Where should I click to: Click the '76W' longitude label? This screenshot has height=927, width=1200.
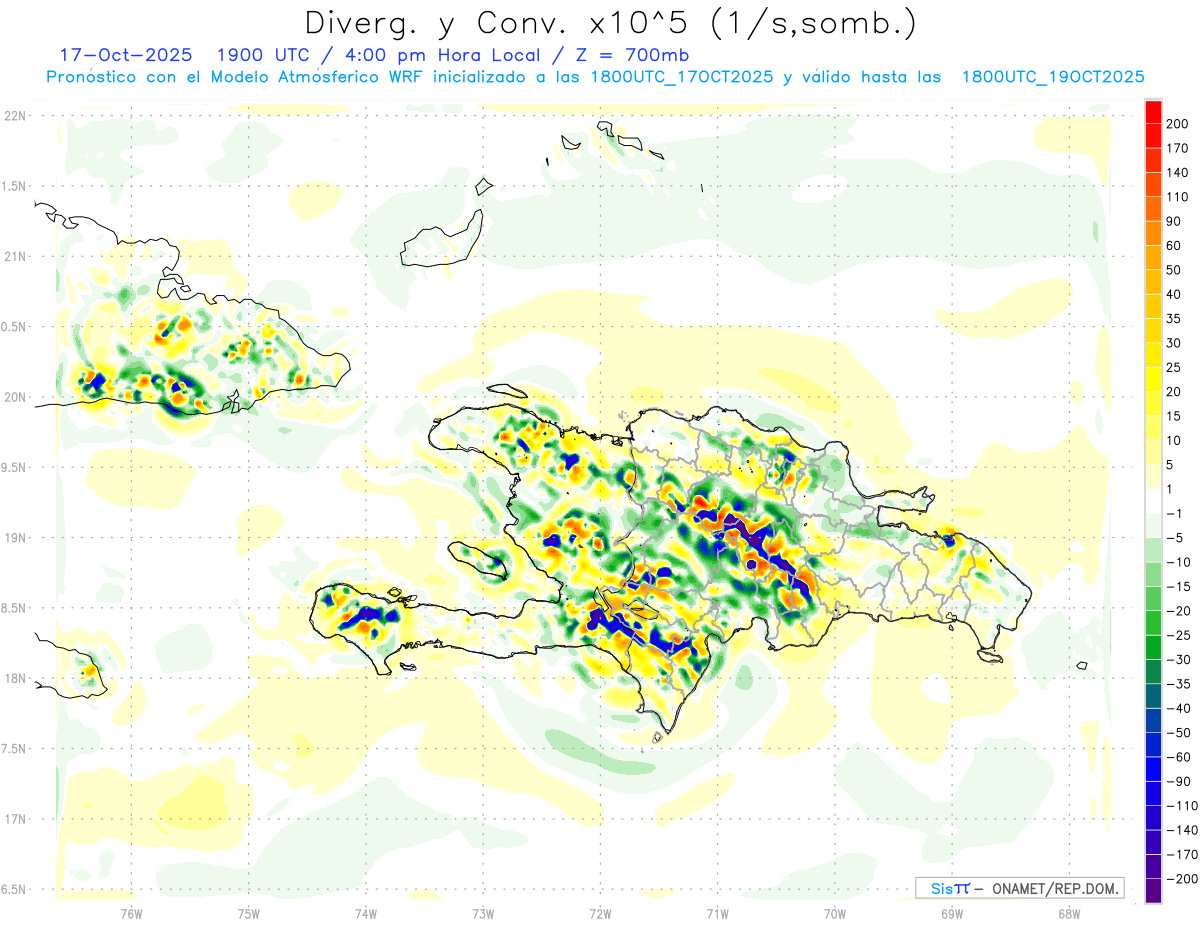coord(131,914)
